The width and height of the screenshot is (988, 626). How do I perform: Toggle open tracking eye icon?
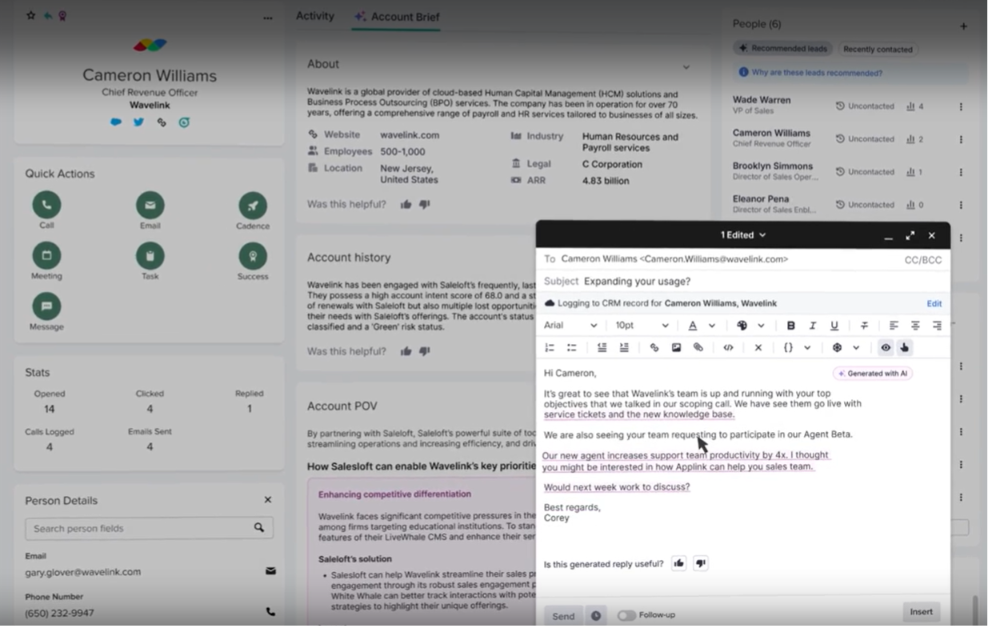coord(885,347)
